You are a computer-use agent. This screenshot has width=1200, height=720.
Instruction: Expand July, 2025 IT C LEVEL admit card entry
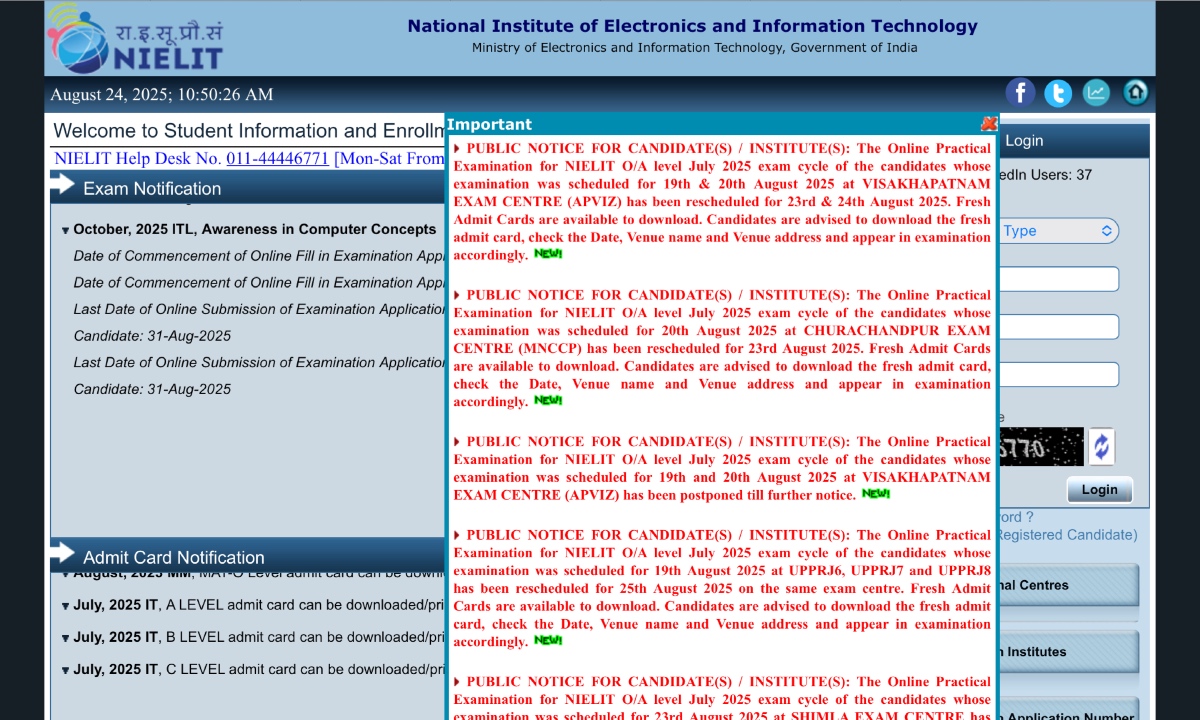point(66,670)
